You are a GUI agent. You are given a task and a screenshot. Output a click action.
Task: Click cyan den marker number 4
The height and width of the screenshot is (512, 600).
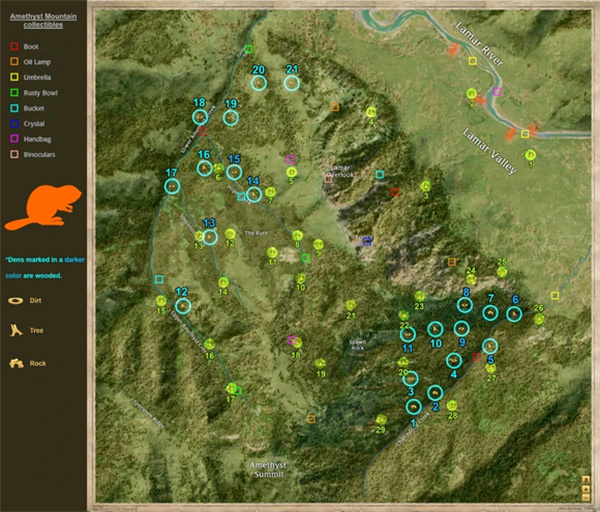tap(454, 360)
